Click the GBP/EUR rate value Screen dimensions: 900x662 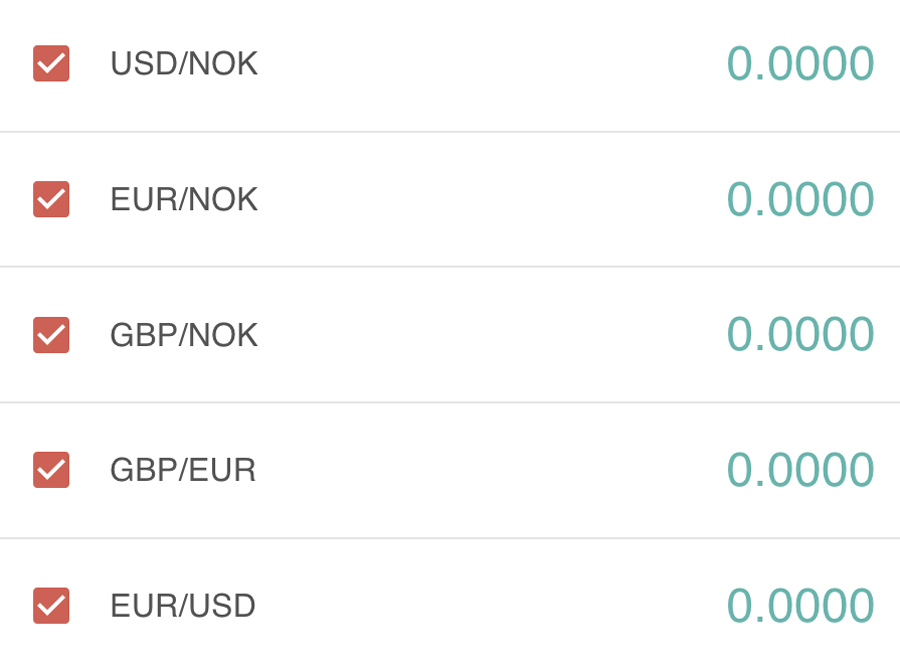(800, 470)
